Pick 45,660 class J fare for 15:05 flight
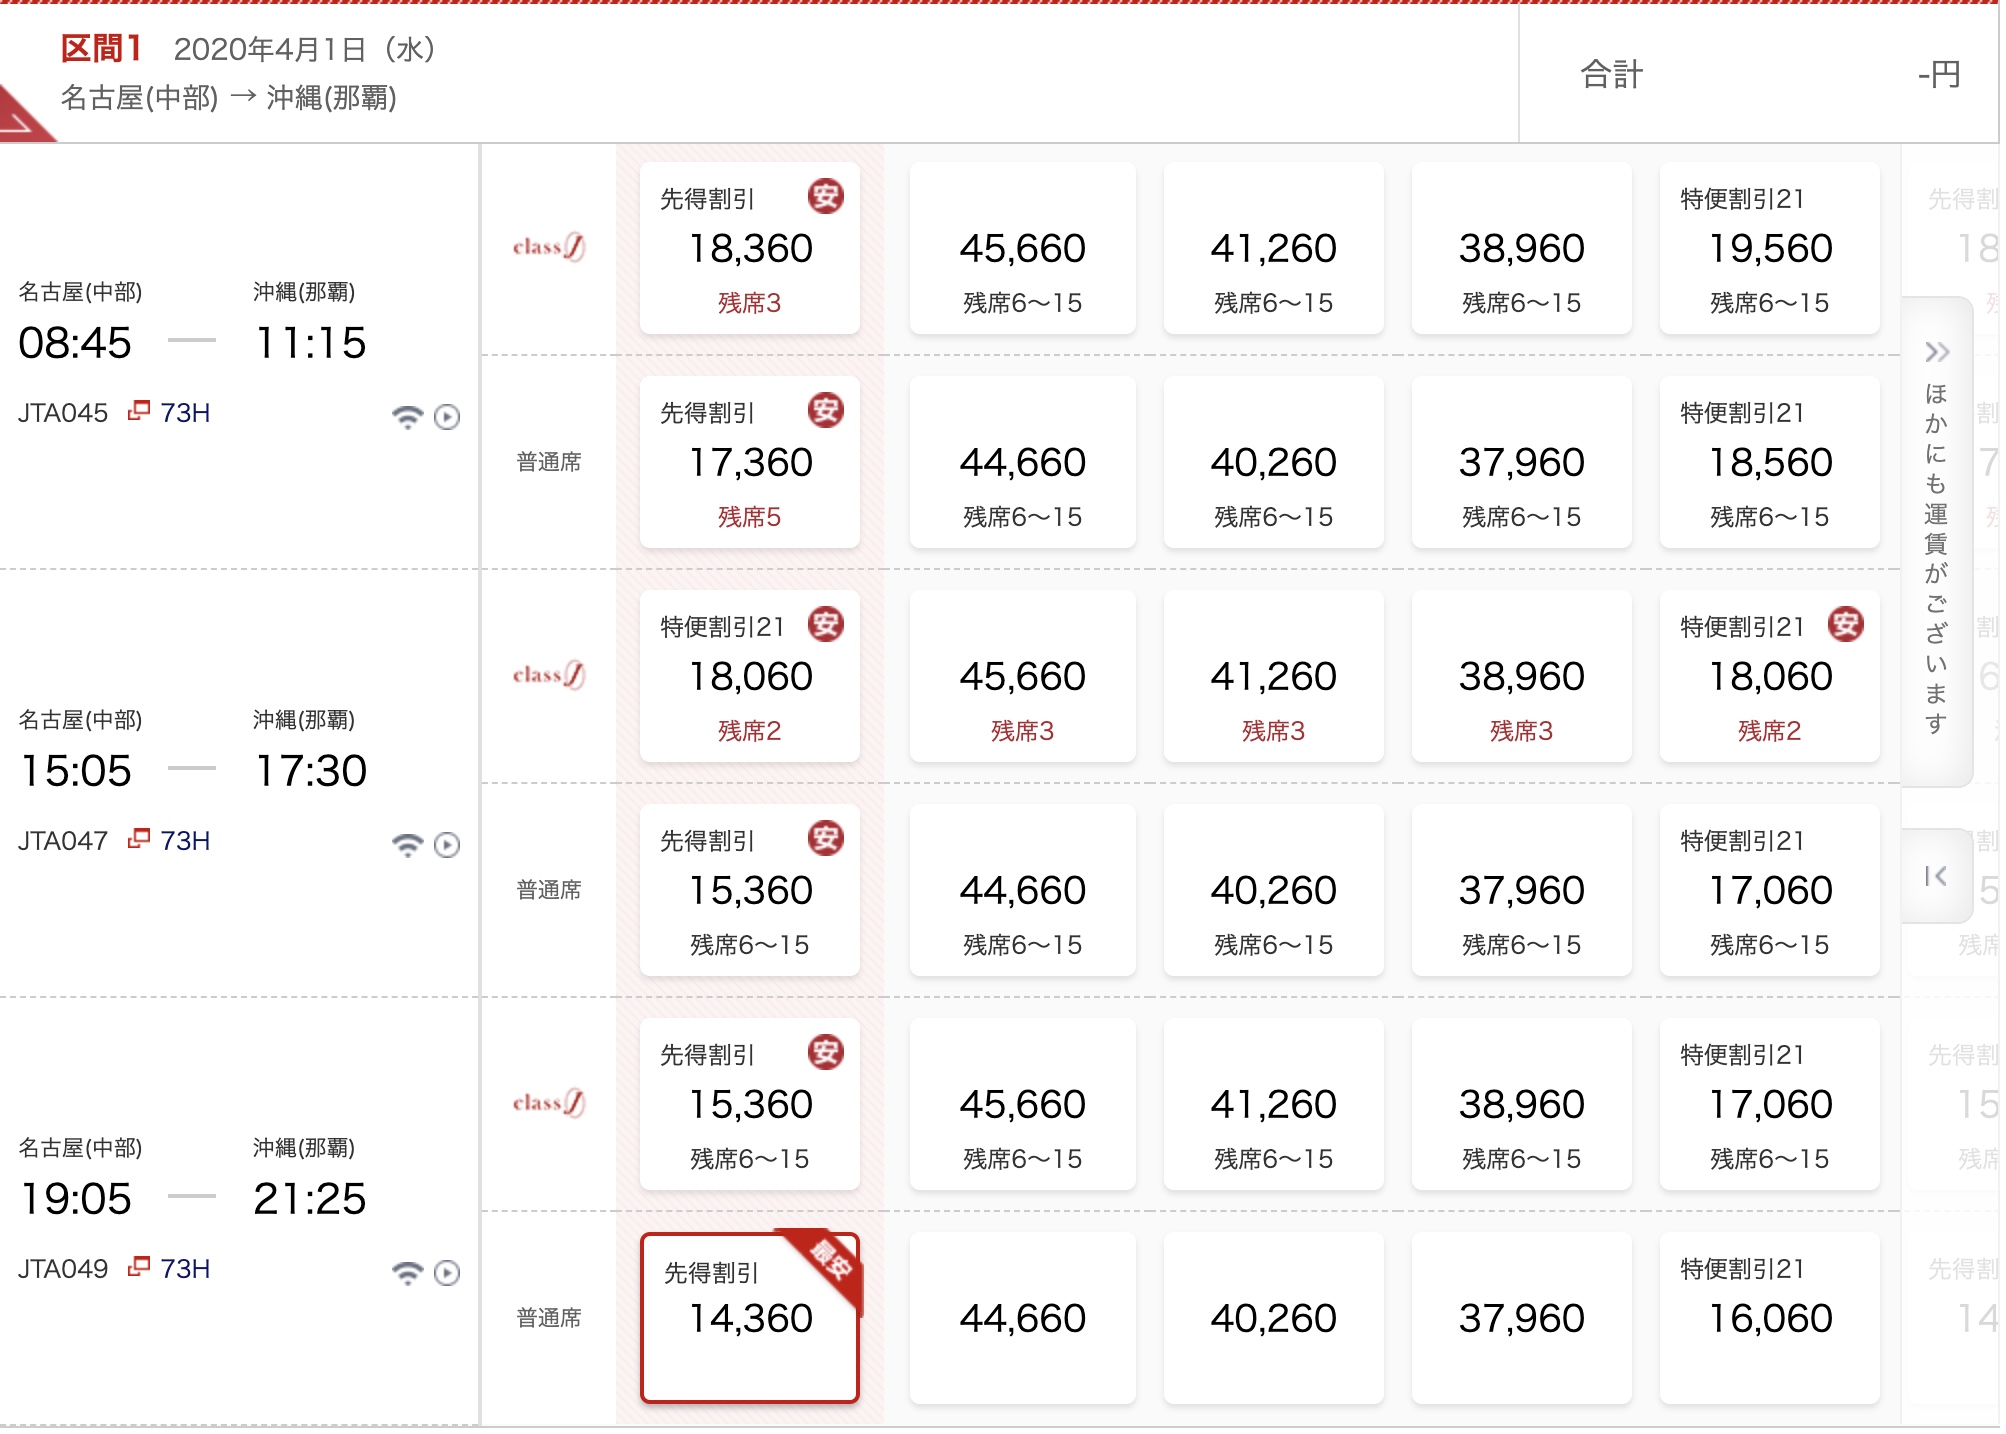 (1022, 676)
